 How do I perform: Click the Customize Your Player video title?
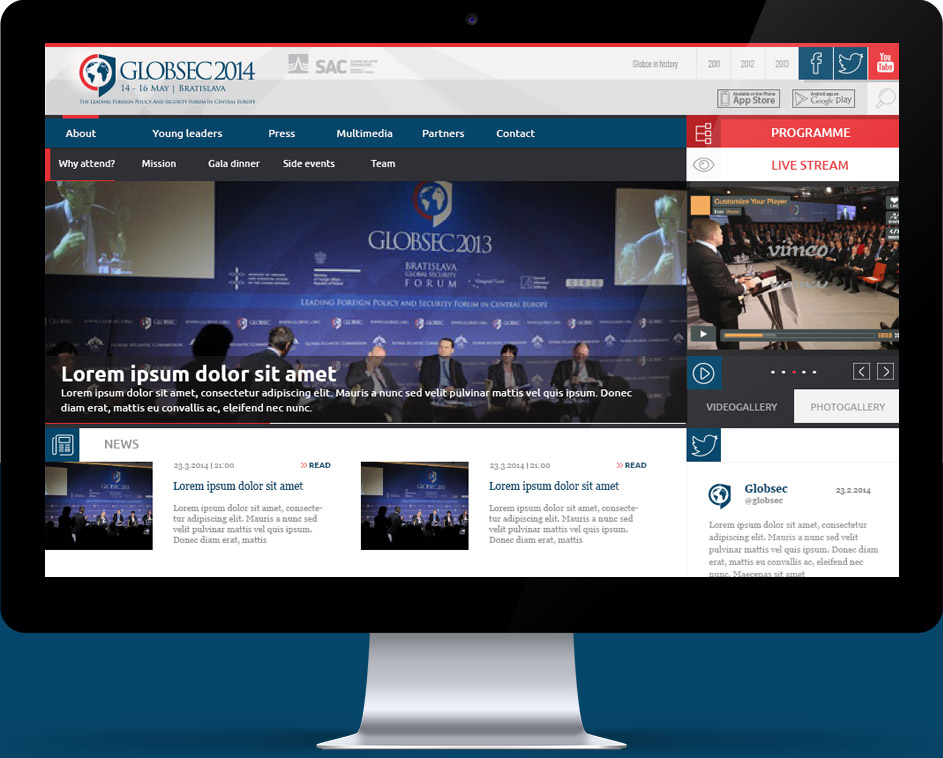(x=751, y=201)
